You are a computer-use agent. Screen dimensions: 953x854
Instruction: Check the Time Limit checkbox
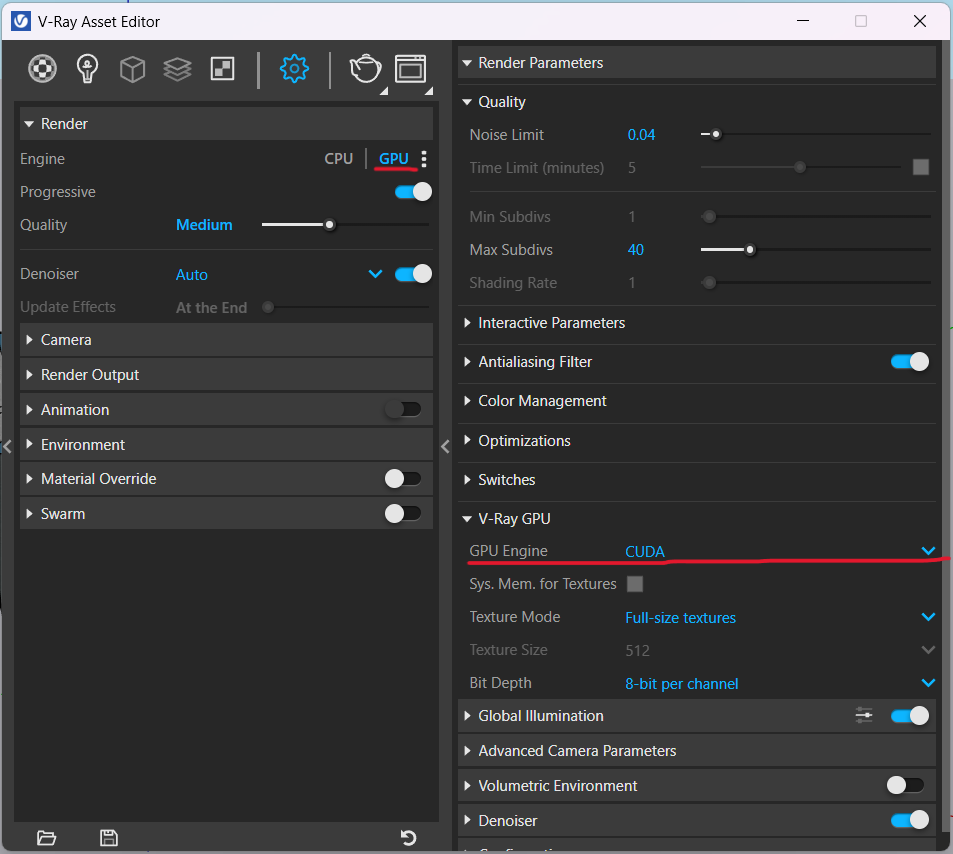(921, 167)
